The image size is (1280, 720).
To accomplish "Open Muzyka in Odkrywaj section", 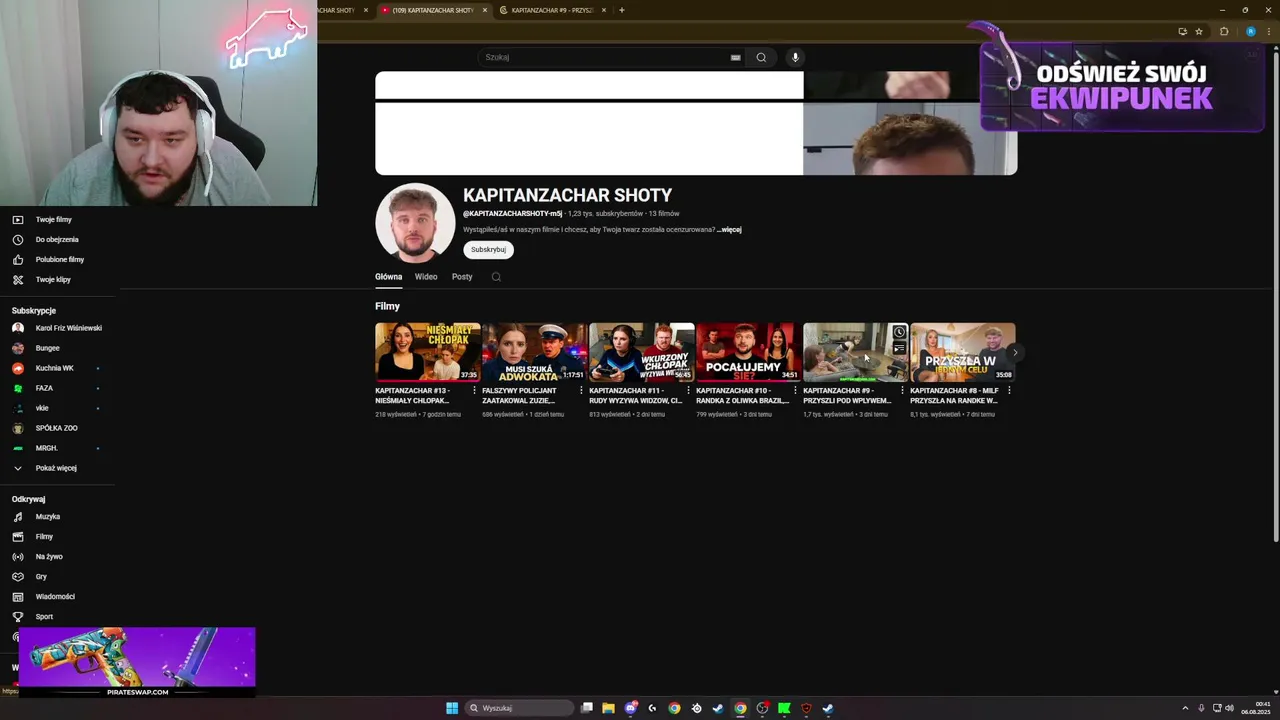I will (x=47, y=517).
